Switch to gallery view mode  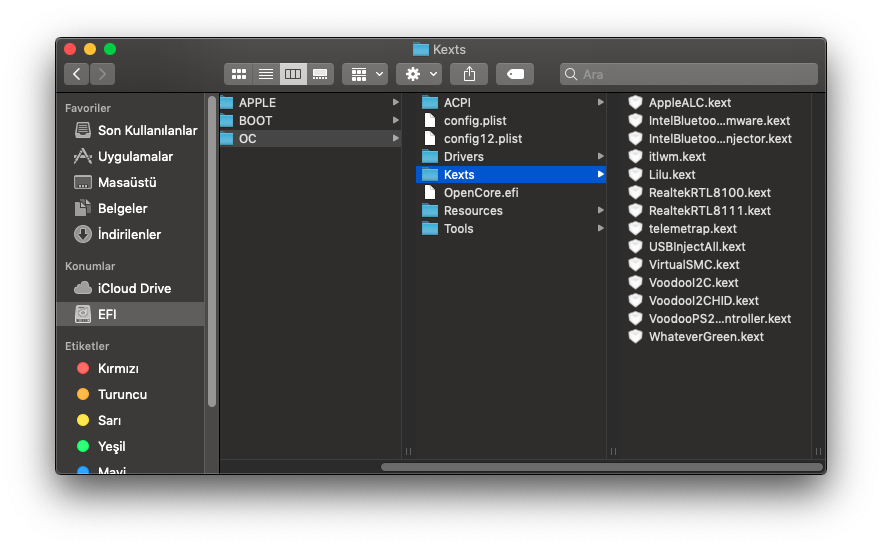[x=320, y=74]
